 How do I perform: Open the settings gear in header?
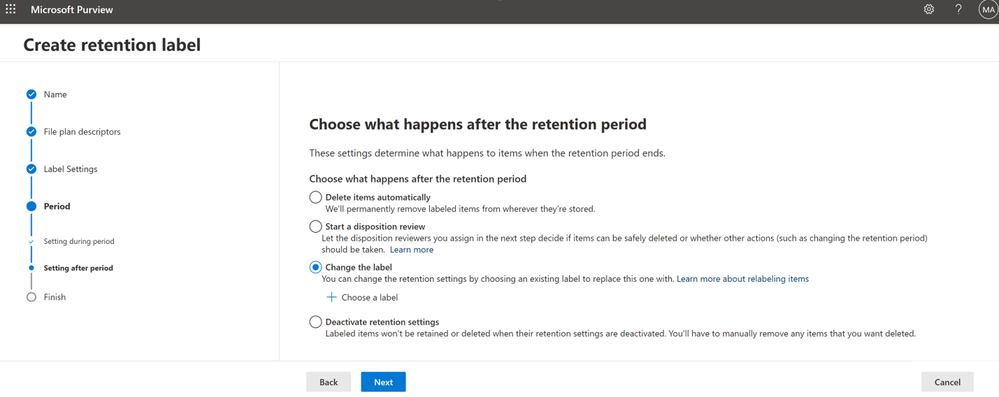(929, 10)
